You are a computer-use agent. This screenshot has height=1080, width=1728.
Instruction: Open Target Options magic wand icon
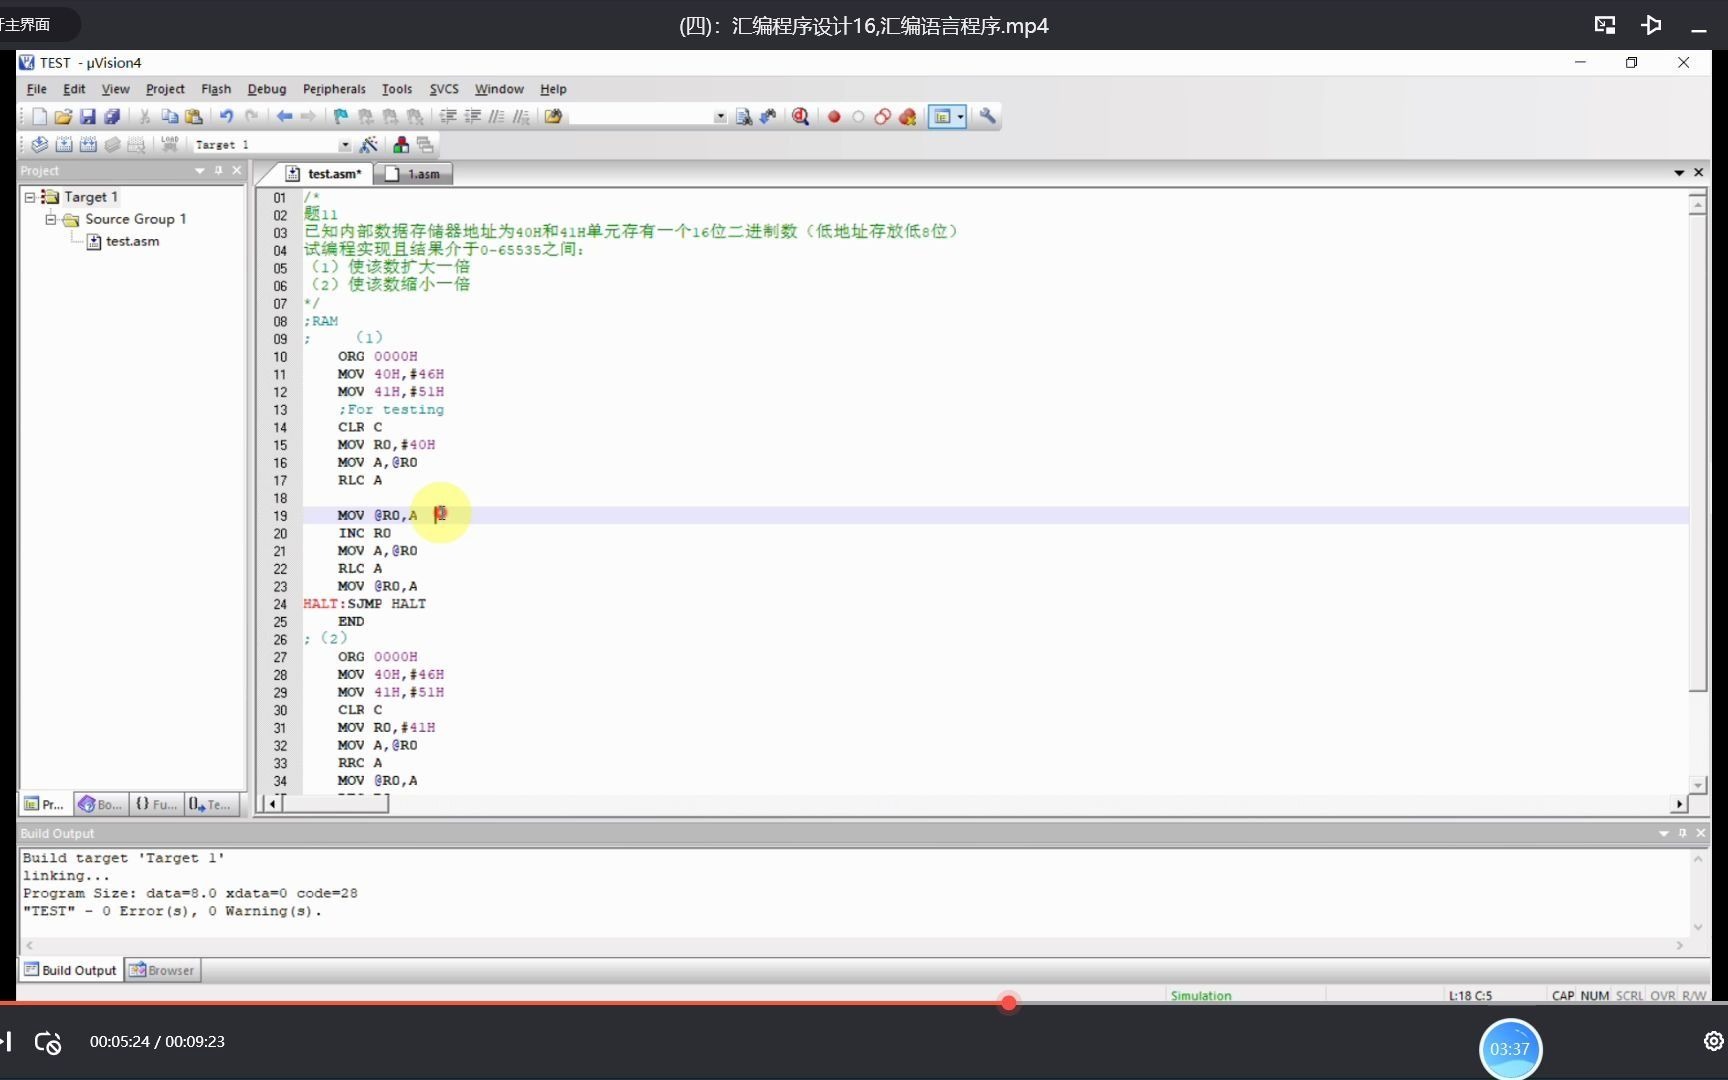pos(368,145)
